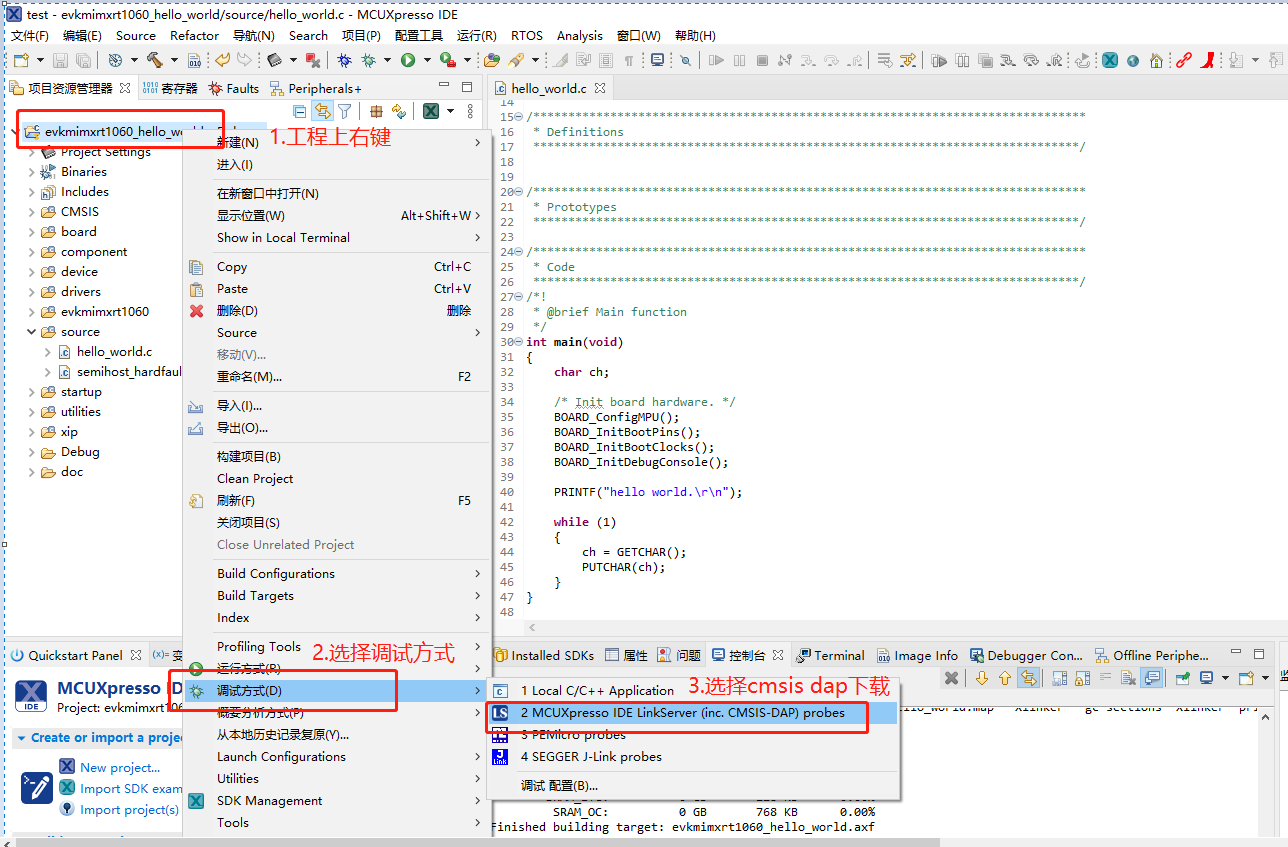
Task: Click the red chain link toolbar icon
Action: [x=1184, y=60]
